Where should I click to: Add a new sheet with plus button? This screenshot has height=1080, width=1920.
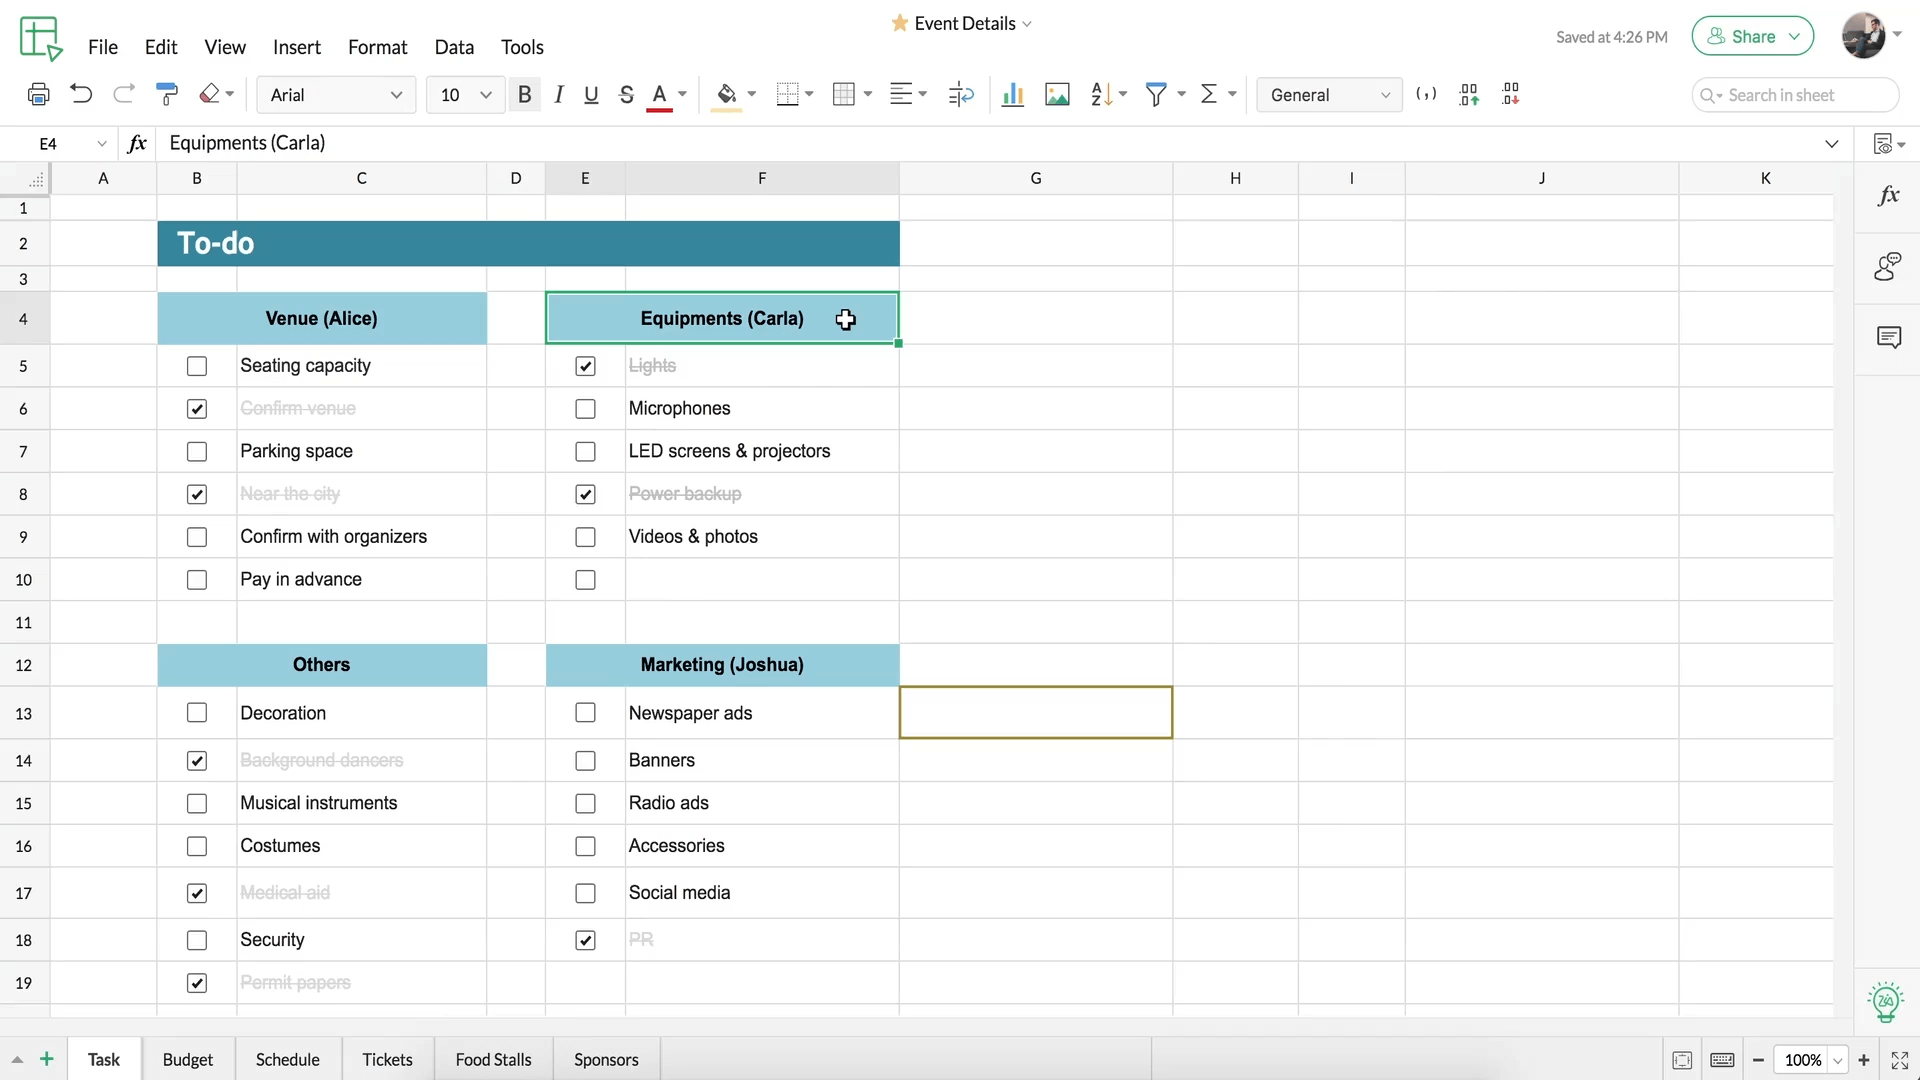[47, 1060]
